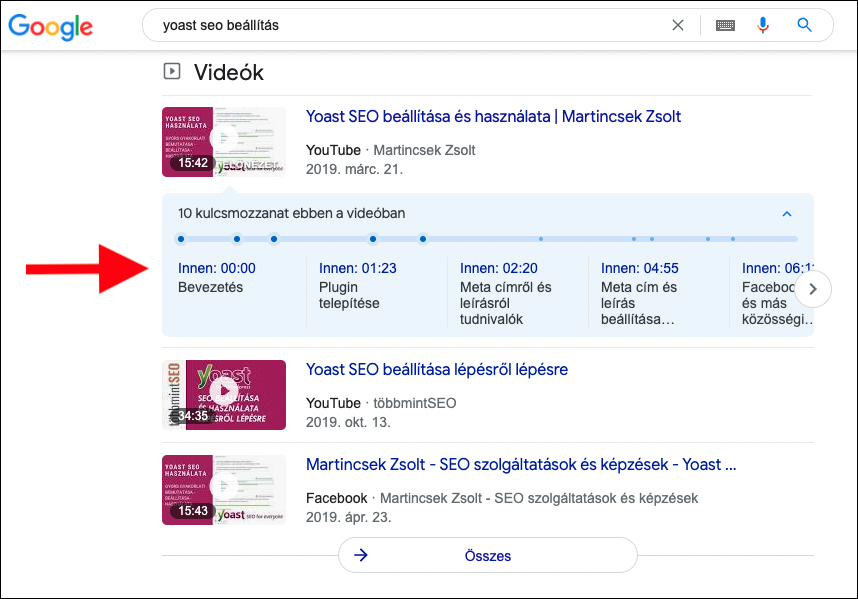Jump to timeline marker for 04:55
Viewport: 858px width, 599px height.
(x=373, y=239)
